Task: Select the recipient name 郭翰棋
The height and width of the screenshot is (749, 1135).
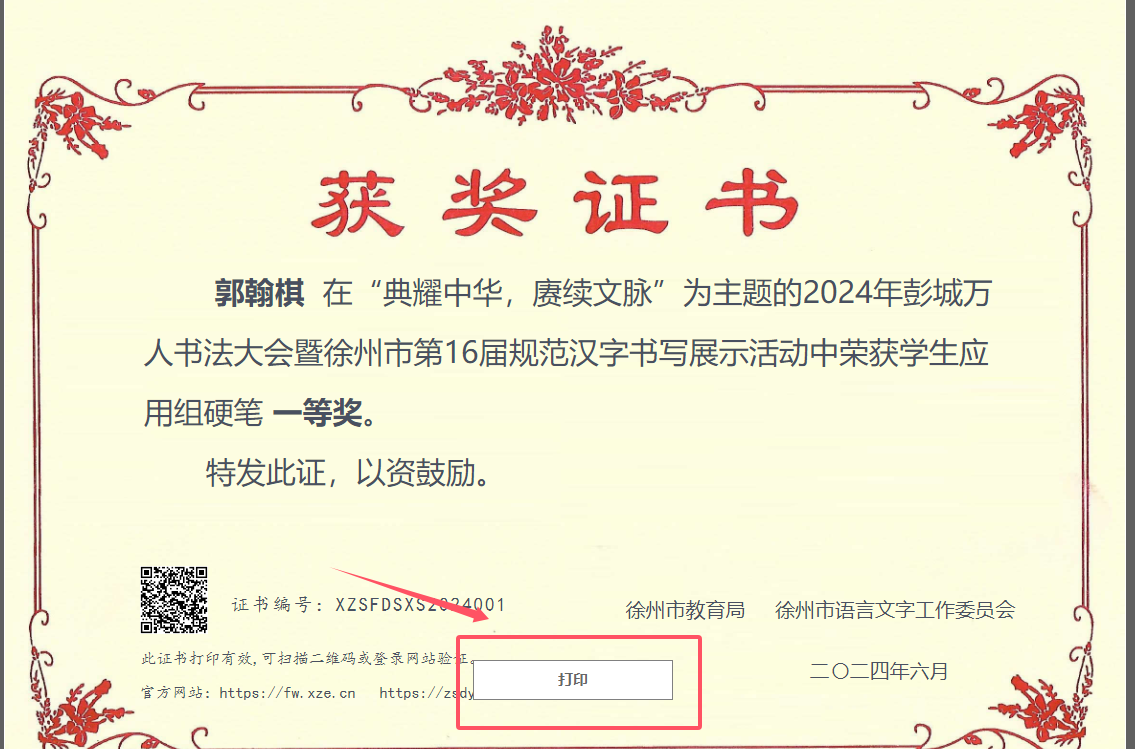Action: (x=259, y=294)
